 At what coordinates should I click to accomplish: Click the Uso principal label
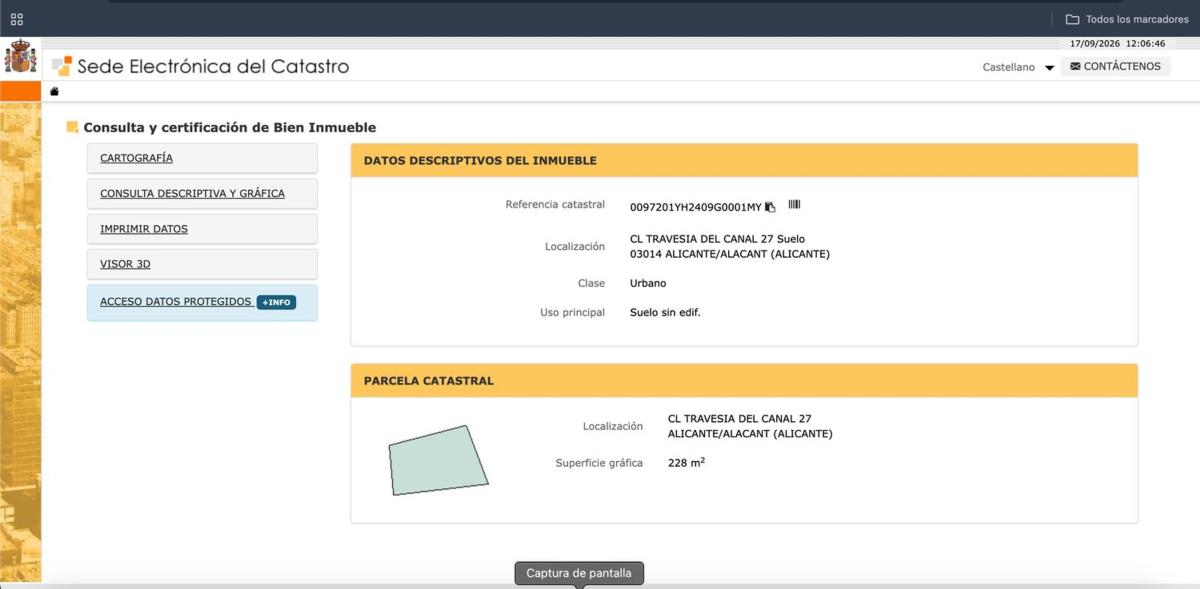572,313
